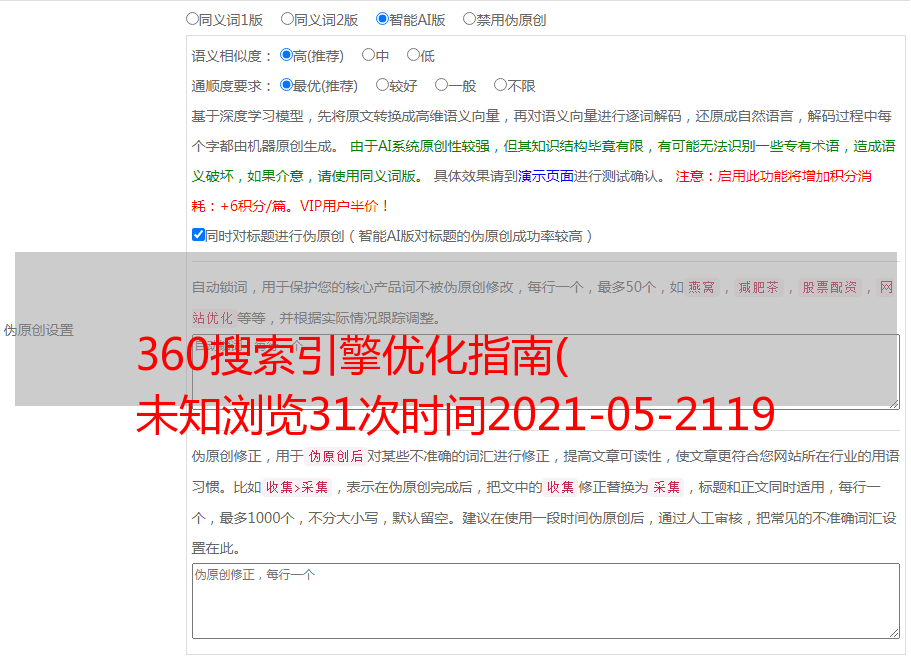911x658 pixels.
Task: Choose the 智能AI版 radio option
Action: pyautogui.click(x=382, y=19)
